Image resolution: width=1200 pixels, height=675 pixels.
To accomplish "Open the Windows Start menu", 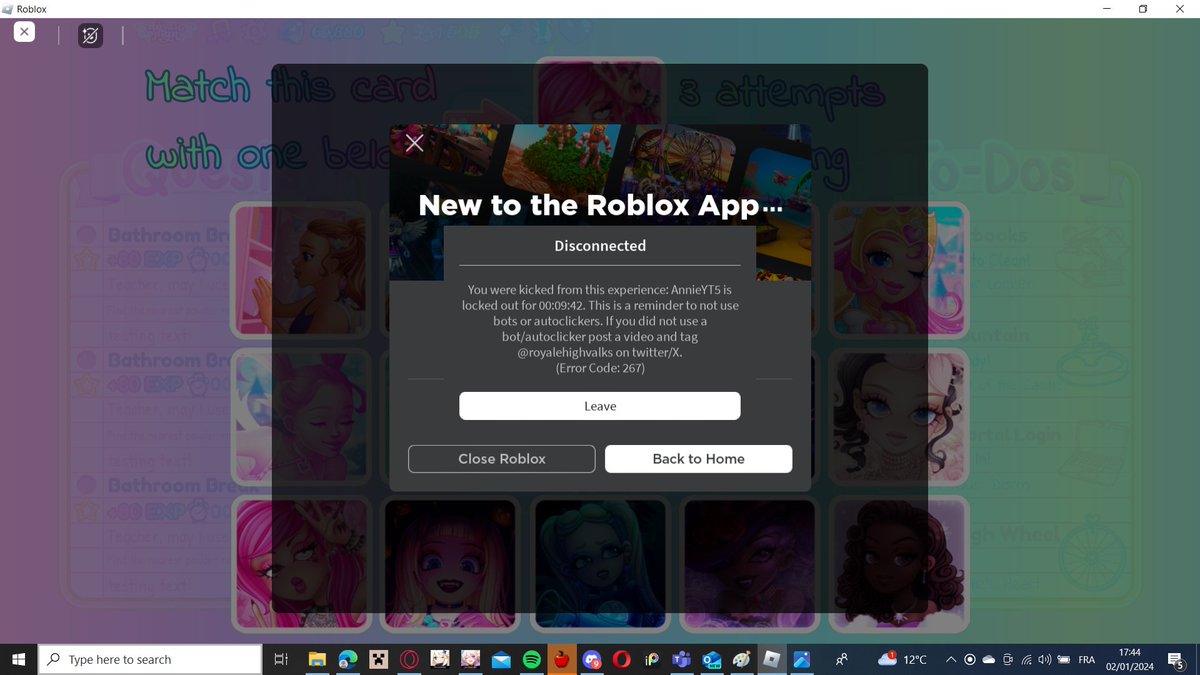I will coord(18,659).
